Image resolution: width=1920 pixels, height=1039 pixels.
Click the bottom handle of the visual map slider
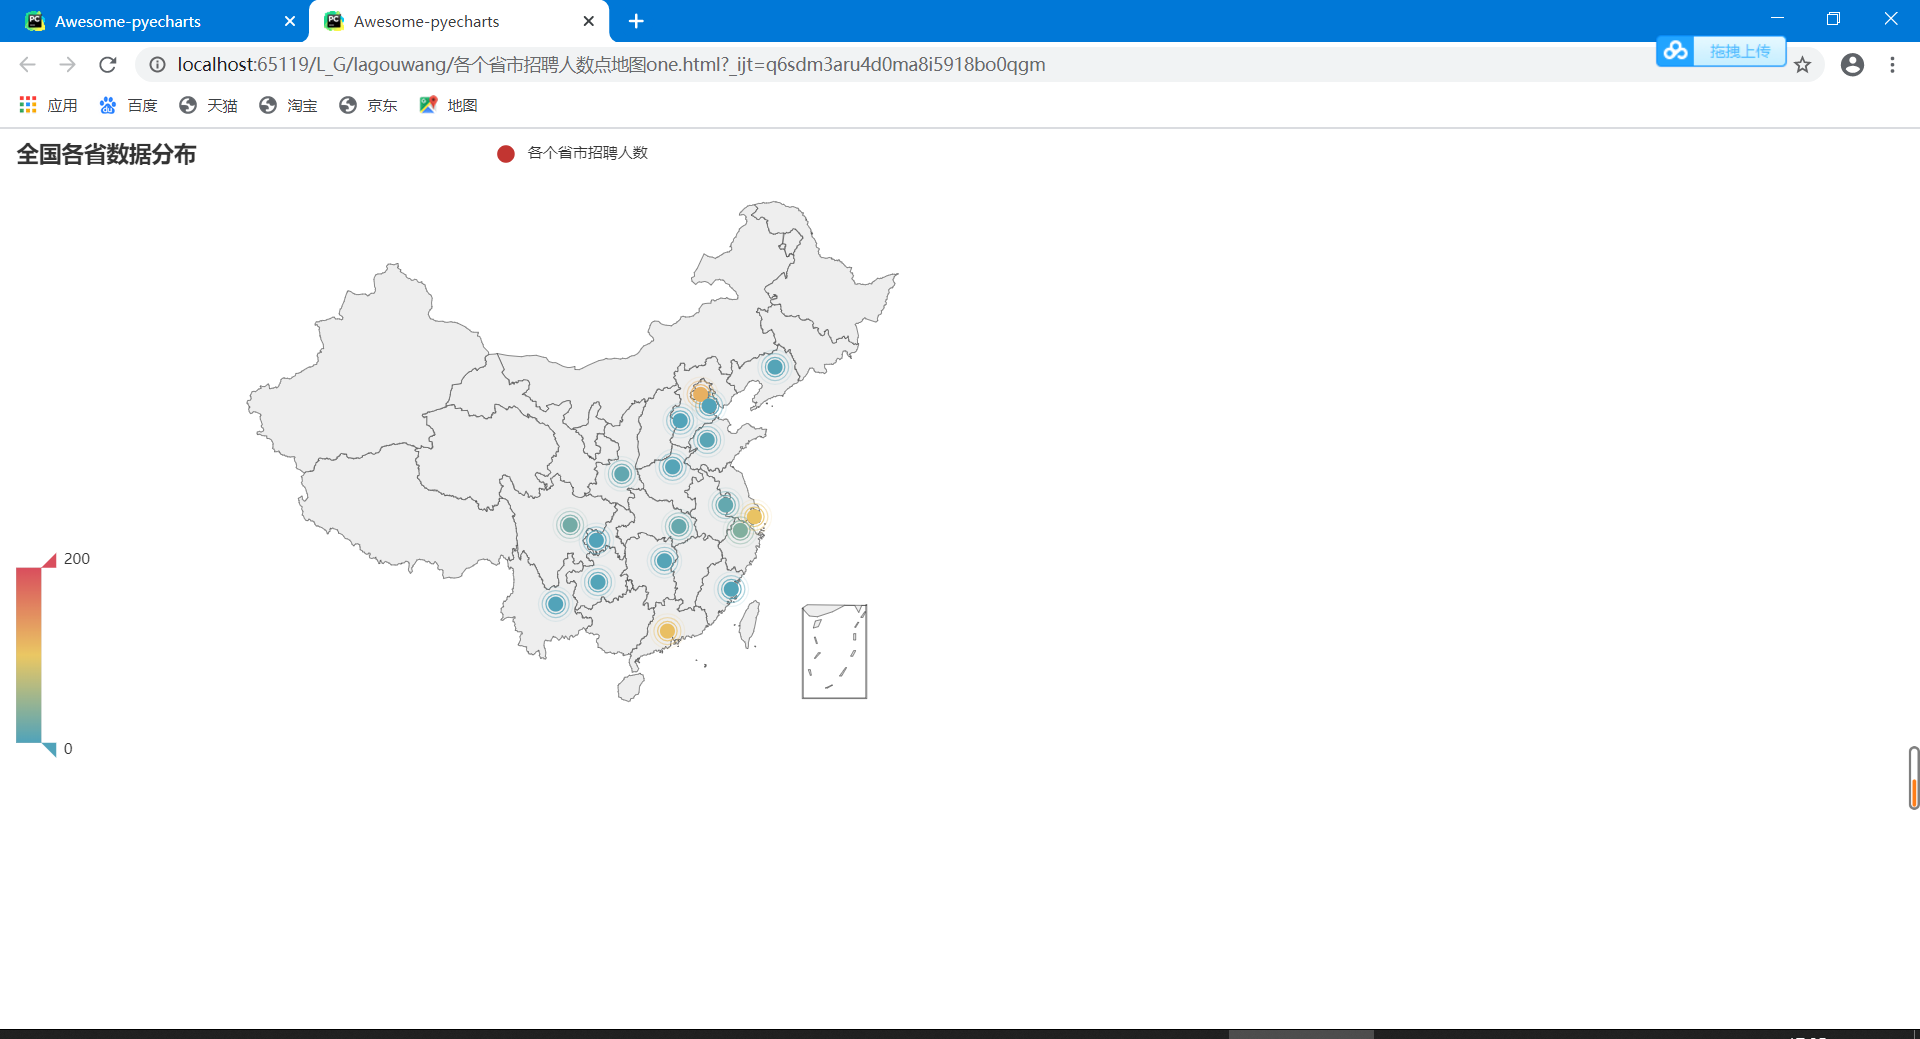coord(49,750)
